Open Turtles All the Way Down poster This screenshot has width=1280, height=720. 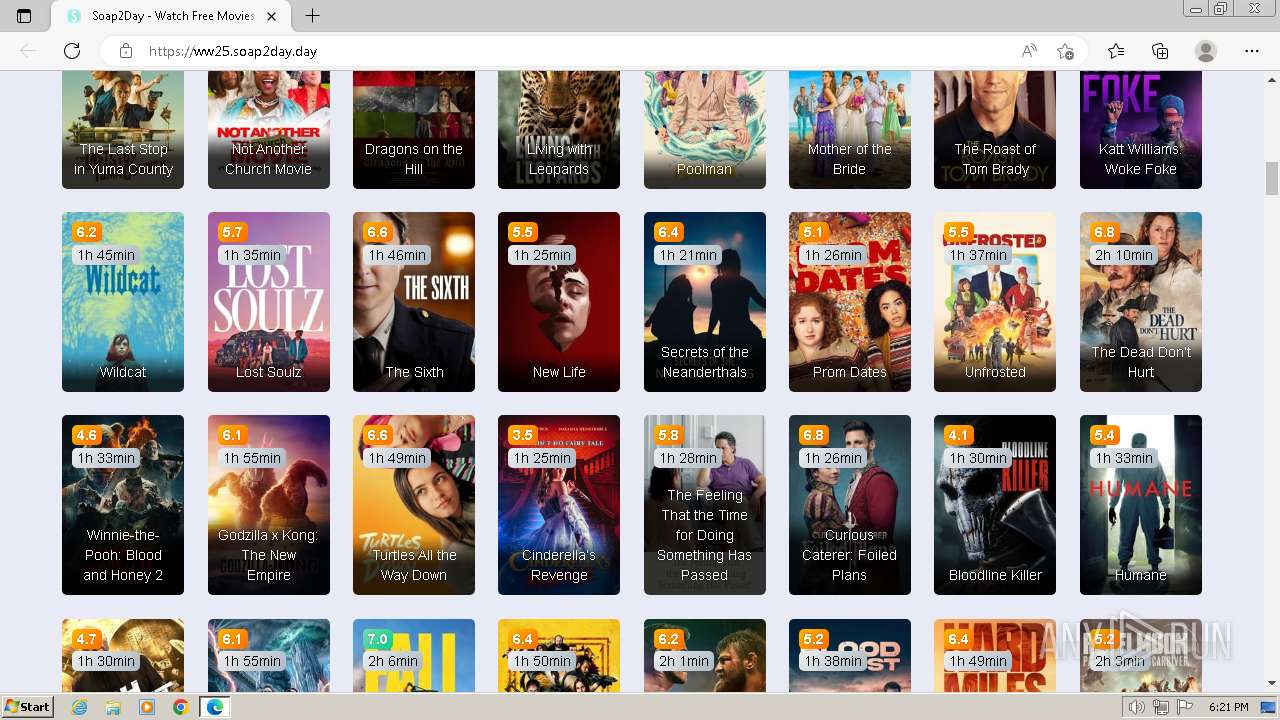coord(414,505)
